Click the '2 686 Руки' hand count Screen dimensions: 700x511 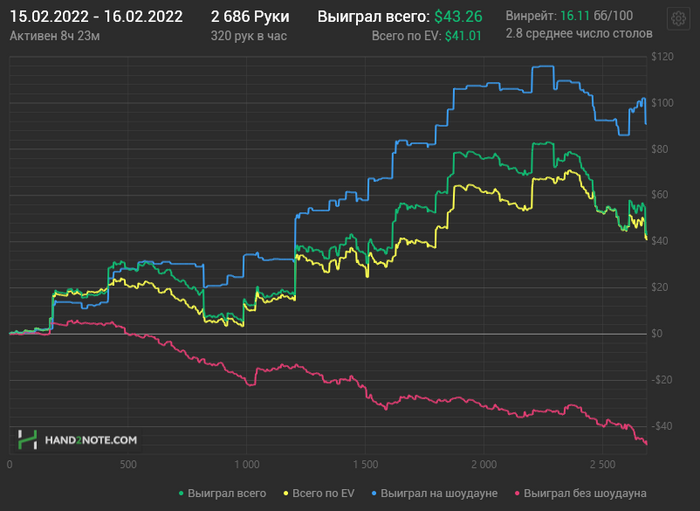pyautogui.click(x=250, y=17)
